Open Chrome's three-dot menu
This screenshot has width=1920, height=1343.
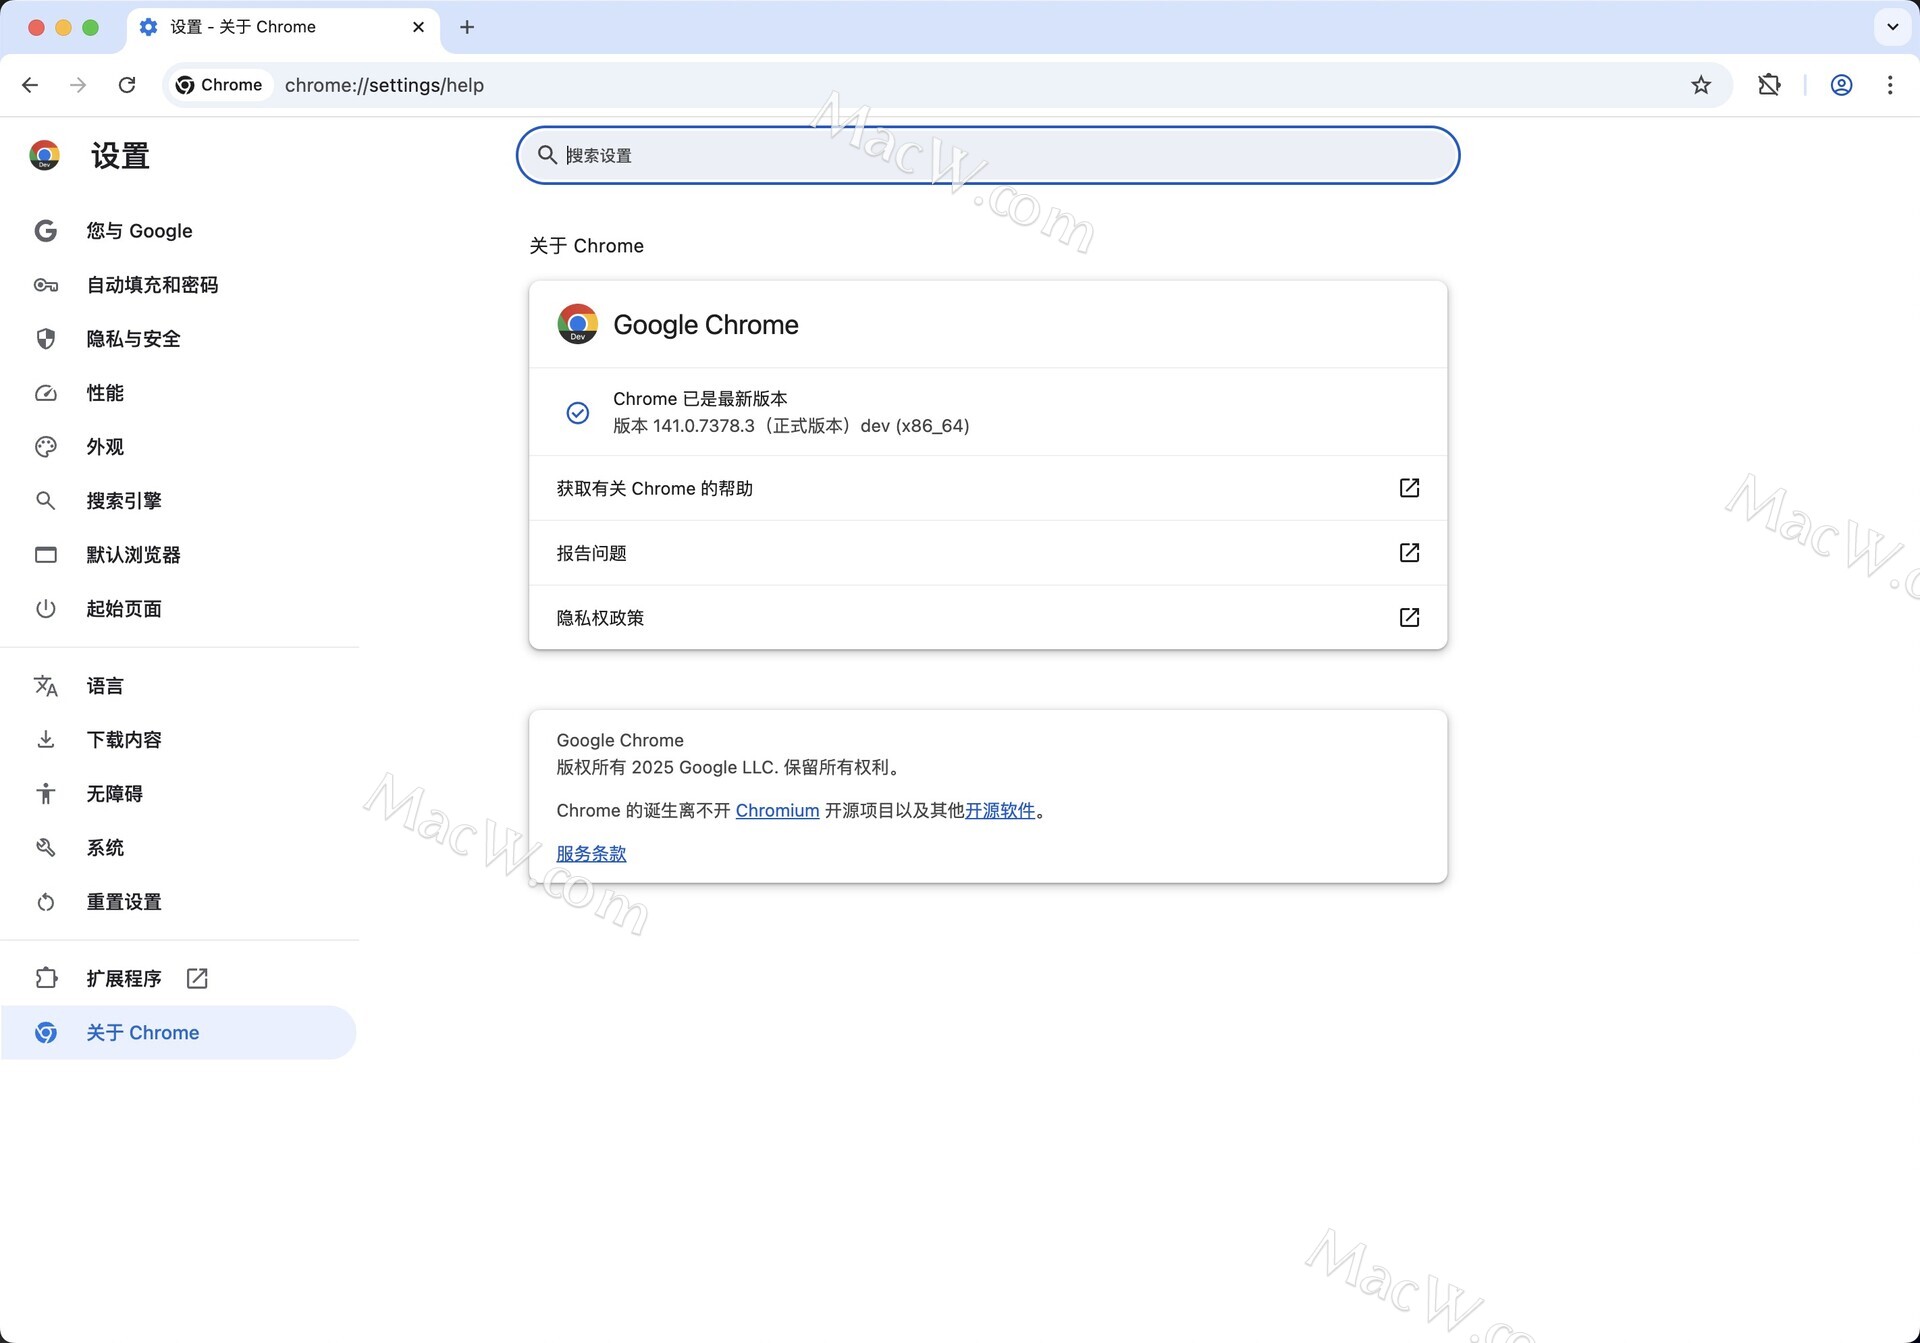[x=1890, y=85]
